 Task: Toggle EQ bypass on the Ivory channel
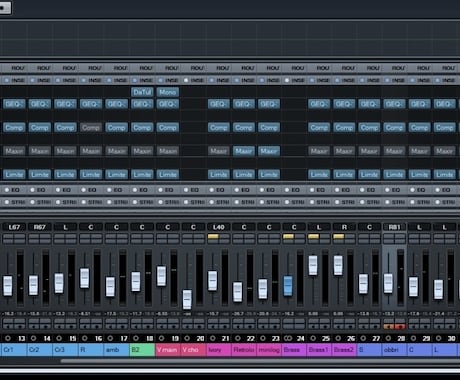pos(211,190)
